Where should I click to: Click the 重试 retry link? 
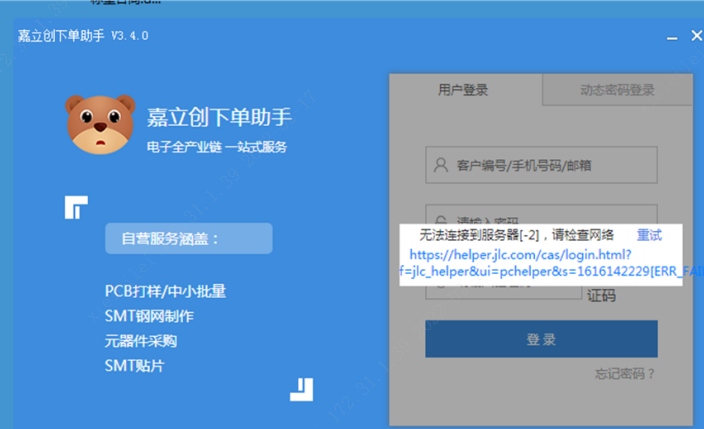[x=649, y=235]
